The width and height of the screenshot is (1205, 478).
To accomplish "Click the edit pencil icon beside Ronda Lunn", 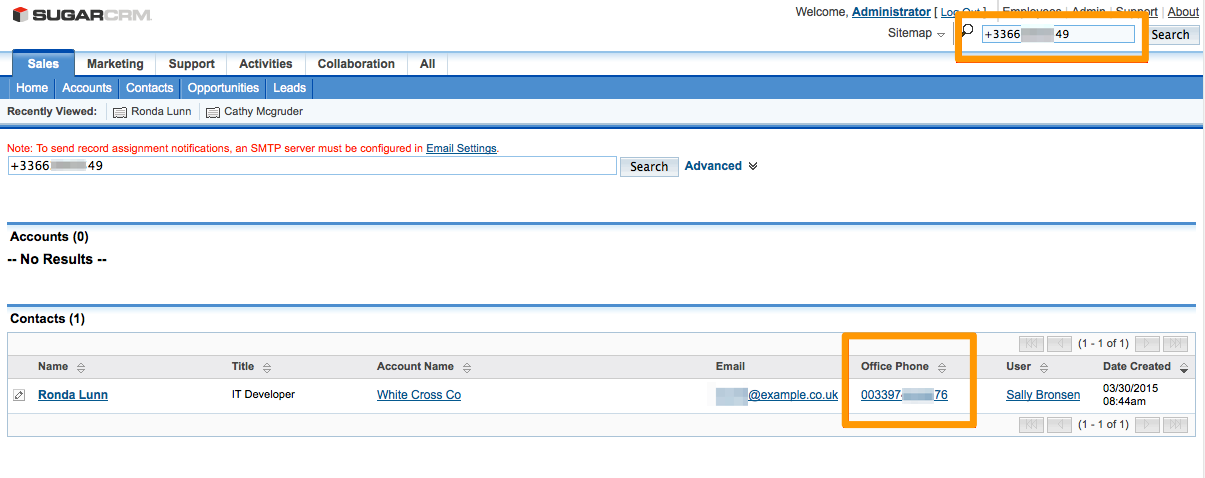I will coord(19,395).
